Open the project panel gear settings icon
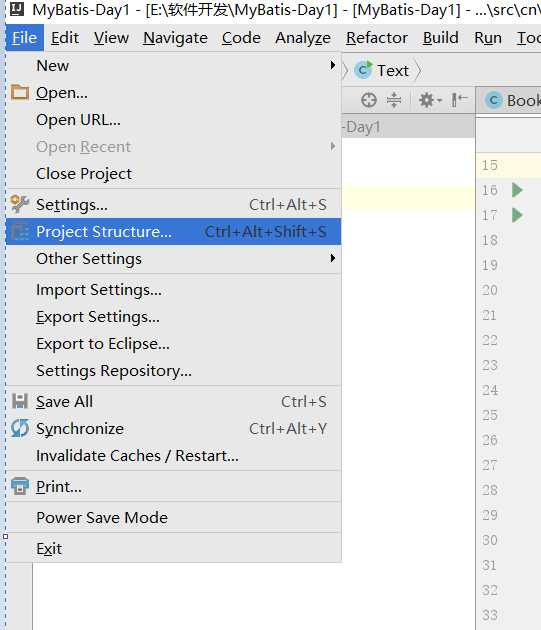Viewport: 541px width, 630px height. tap(430, 100)
